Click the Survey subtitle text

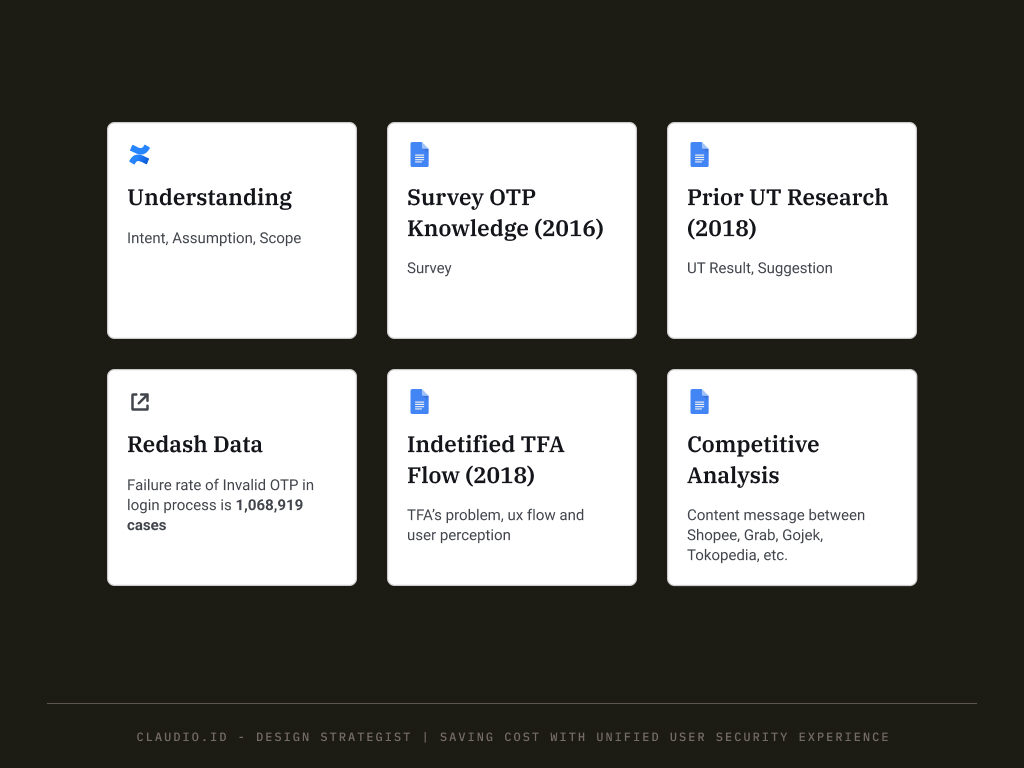click(429, 268)
